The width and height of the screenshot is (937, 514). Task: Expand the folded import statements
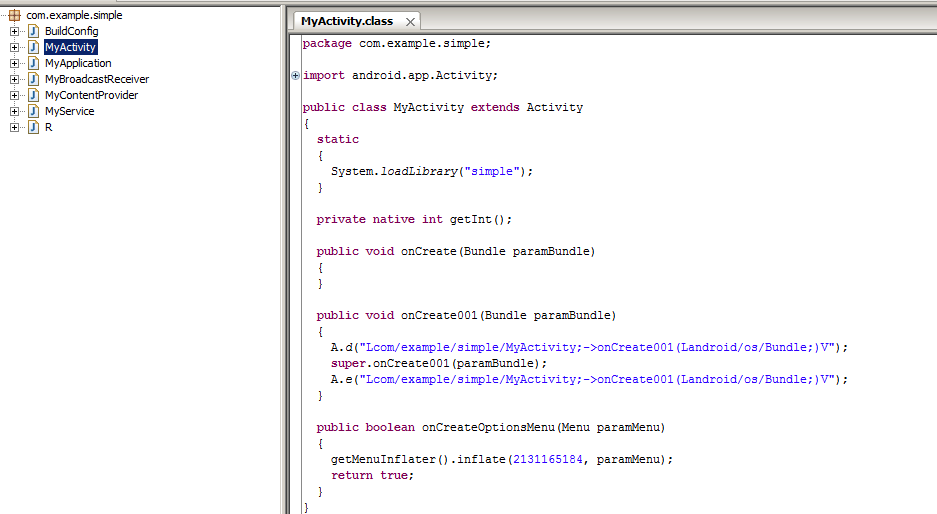(295, 75)
